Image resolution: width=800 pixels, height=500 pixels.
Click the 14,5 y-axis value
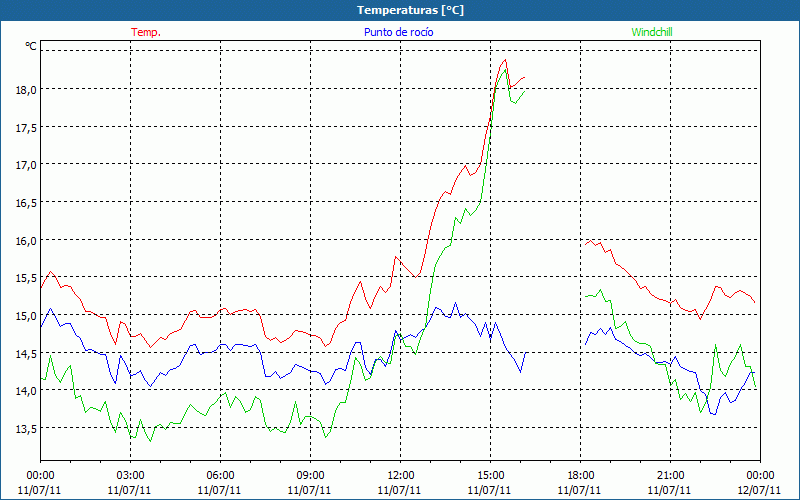[x=27, y=354]
